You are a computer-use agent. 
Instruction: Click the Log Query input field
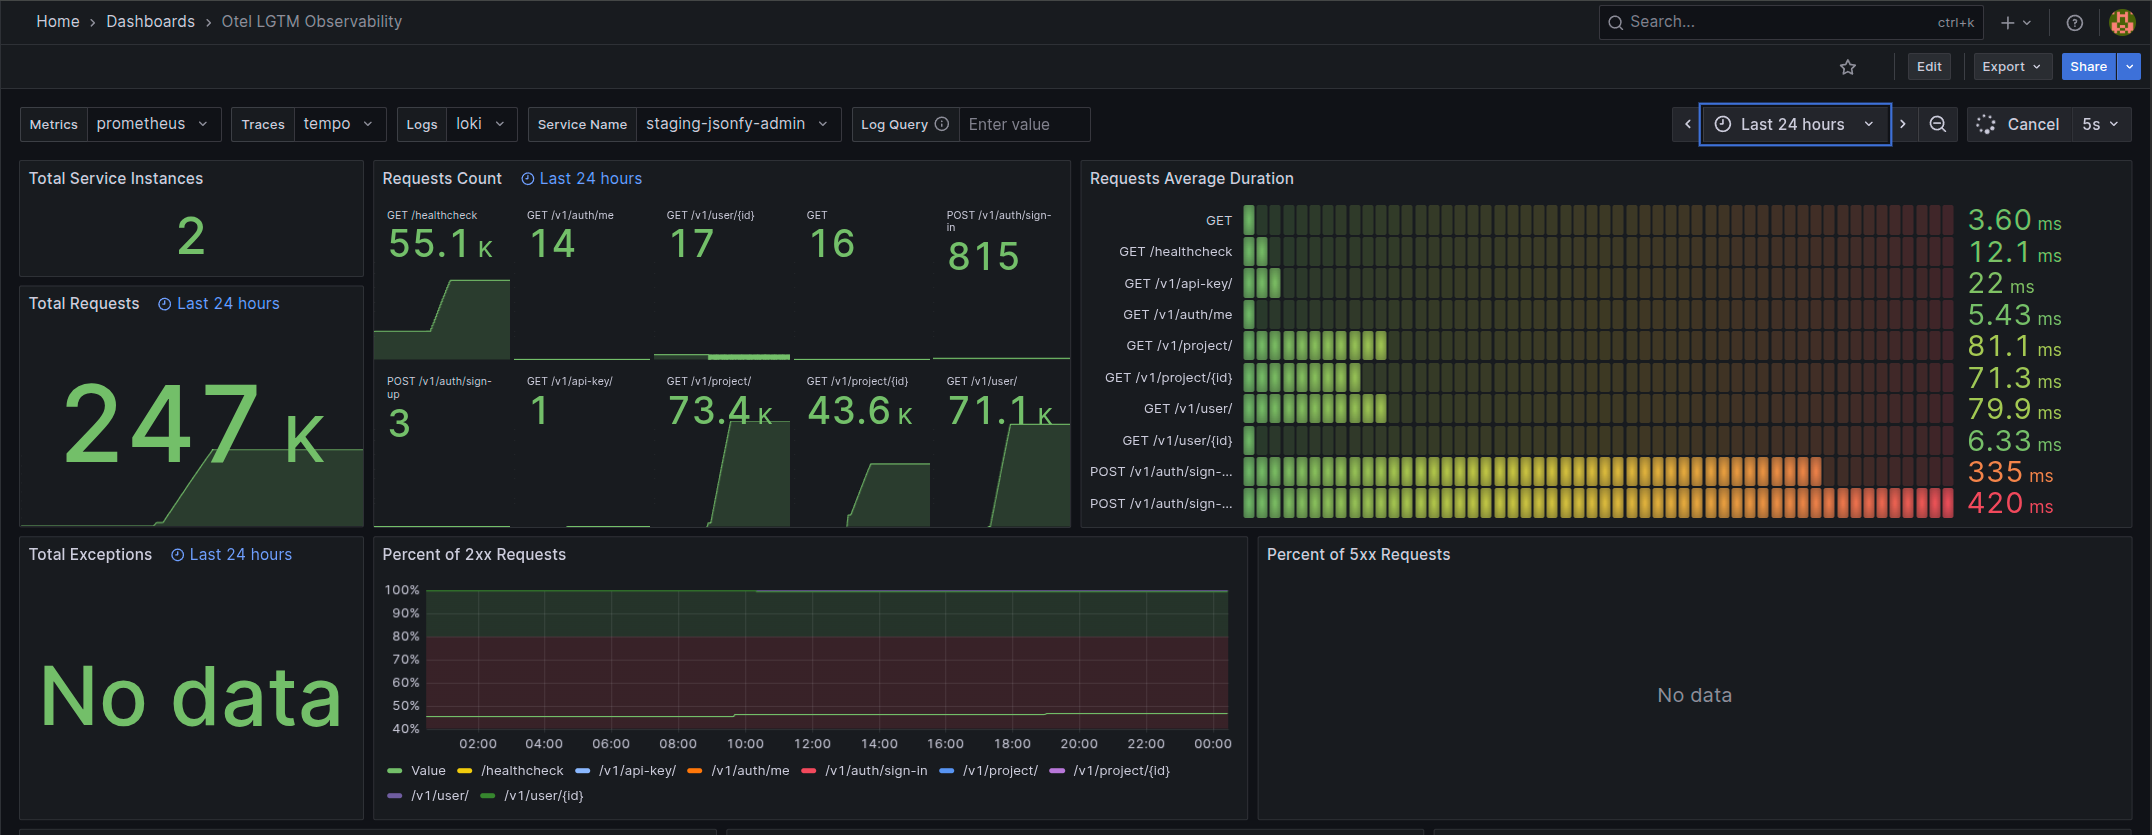1023,124
